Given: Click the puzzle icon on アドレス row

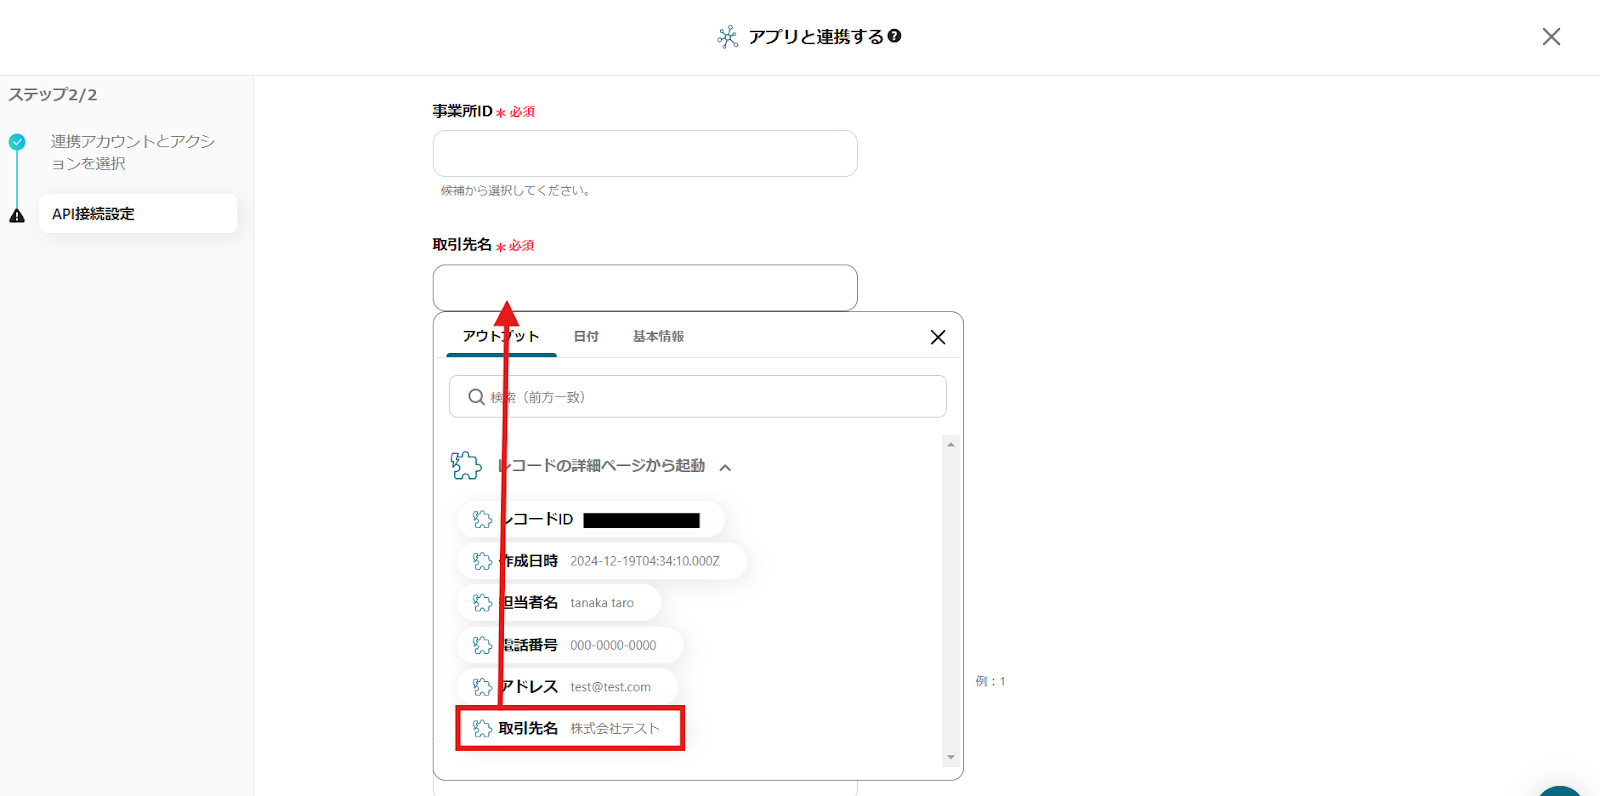Looking at the screenshot, I should (x=482, y=687).
